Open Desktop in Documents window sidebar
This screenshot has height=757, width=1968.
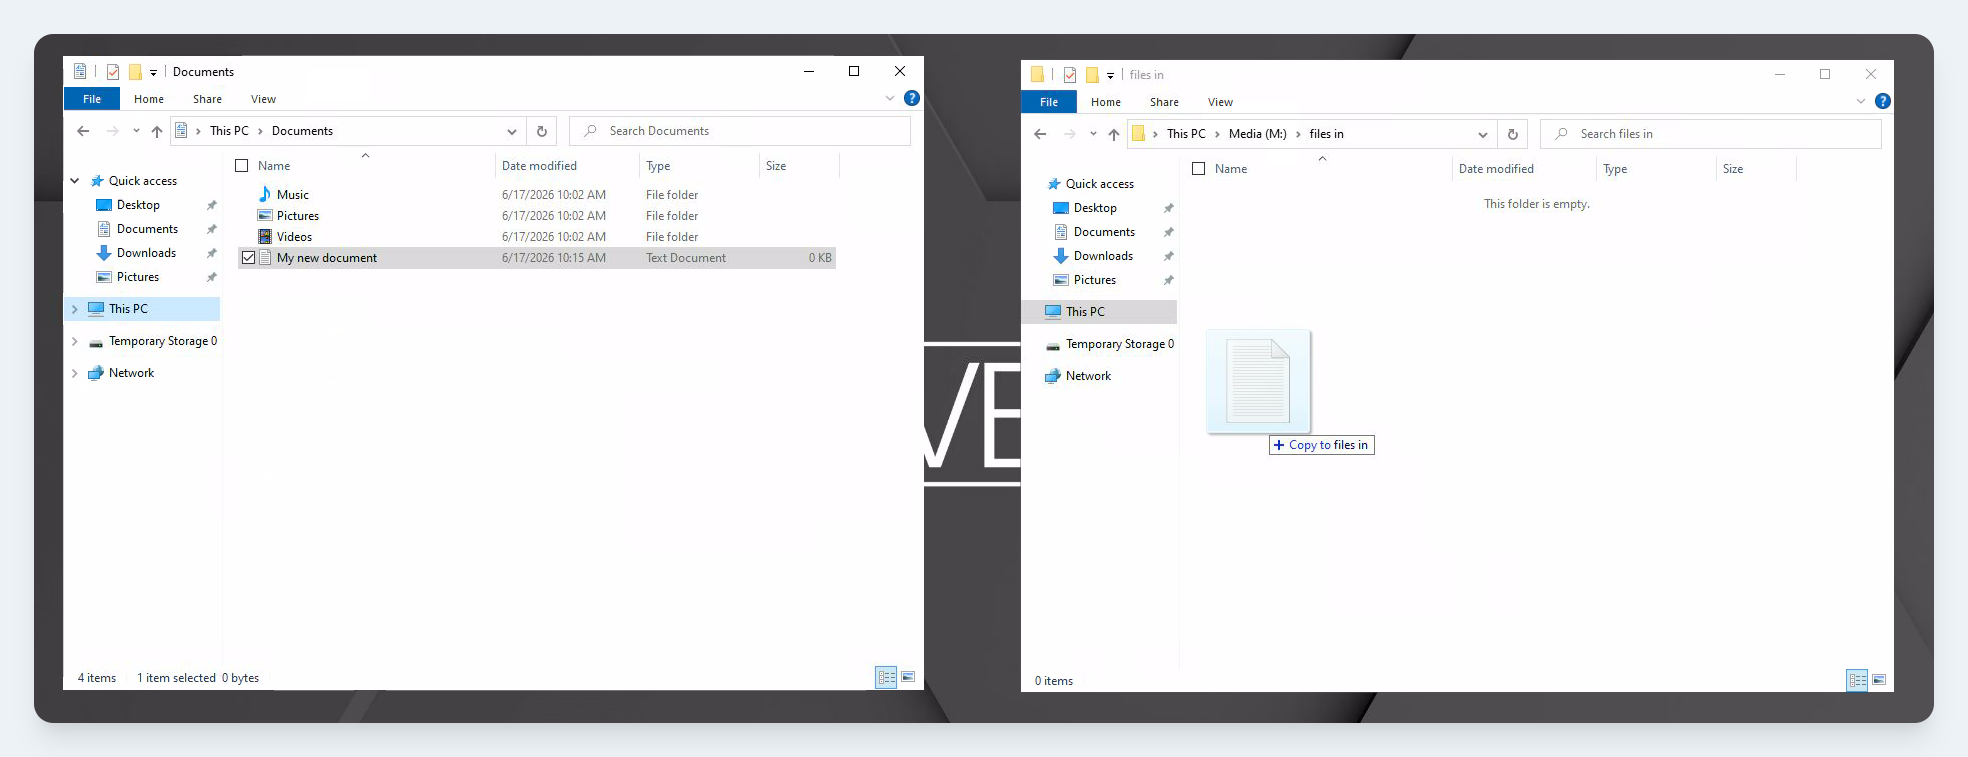pos(138,205)
